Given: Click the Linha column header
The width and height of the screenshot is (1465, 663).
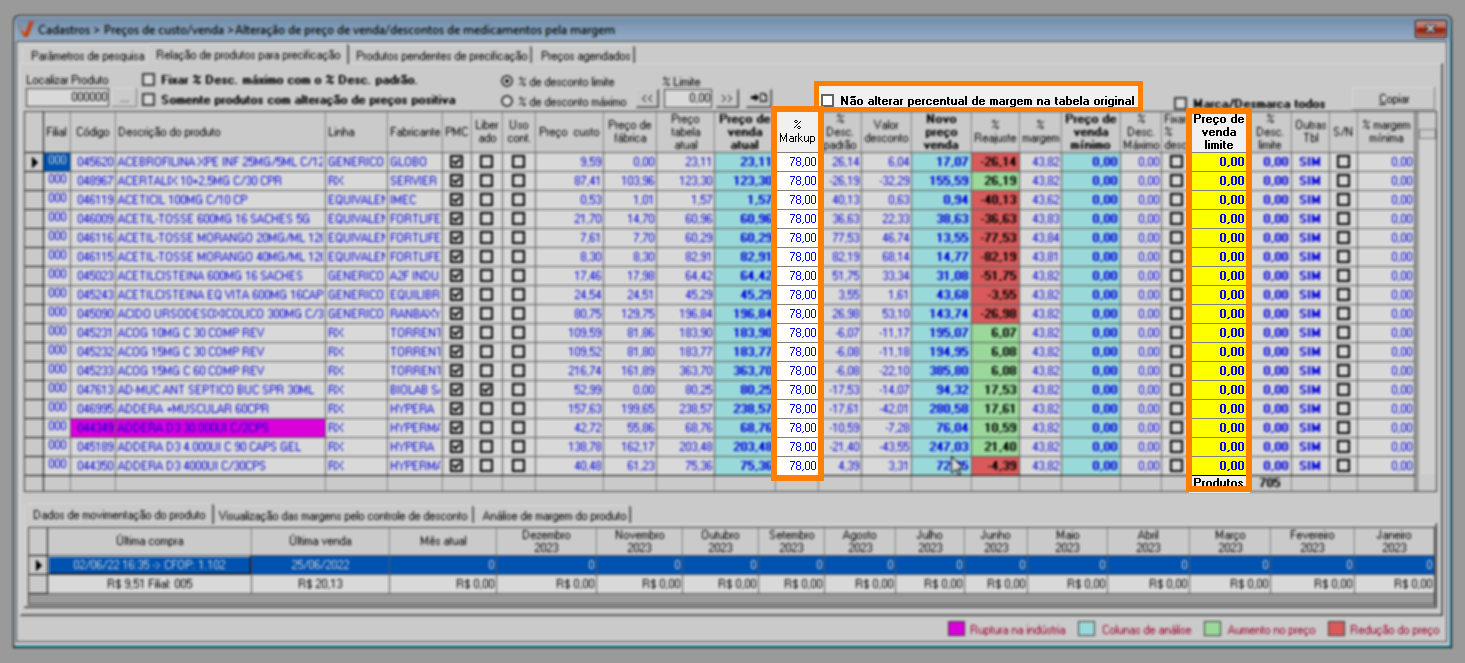Looking at the screenshot, I should [x=355, y=132].
